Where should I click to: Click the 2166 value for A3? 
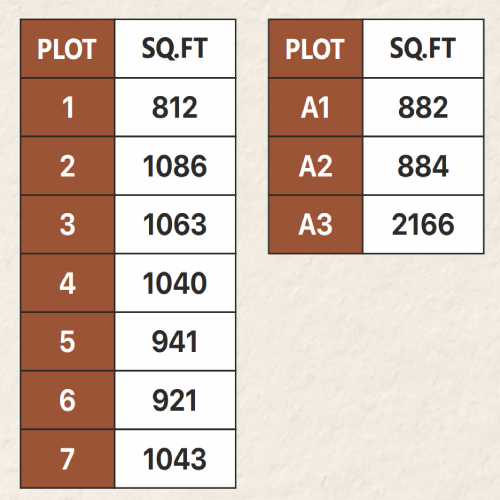click(x=423, y=225)
